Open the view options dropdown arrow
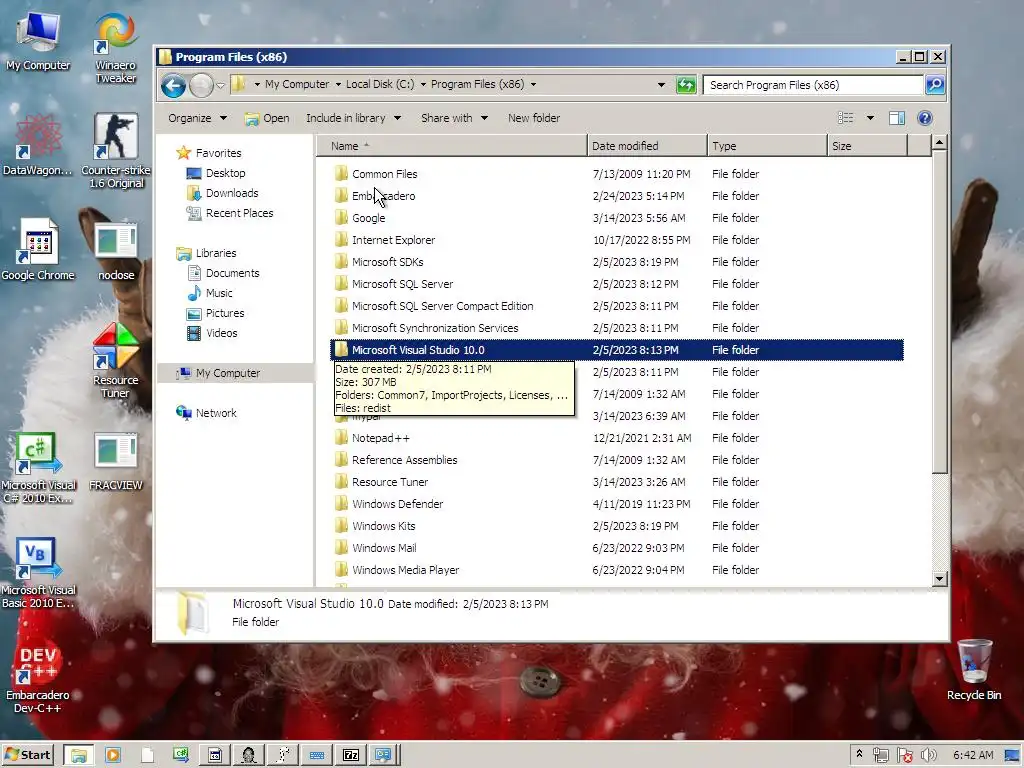 tap(870, 118)
